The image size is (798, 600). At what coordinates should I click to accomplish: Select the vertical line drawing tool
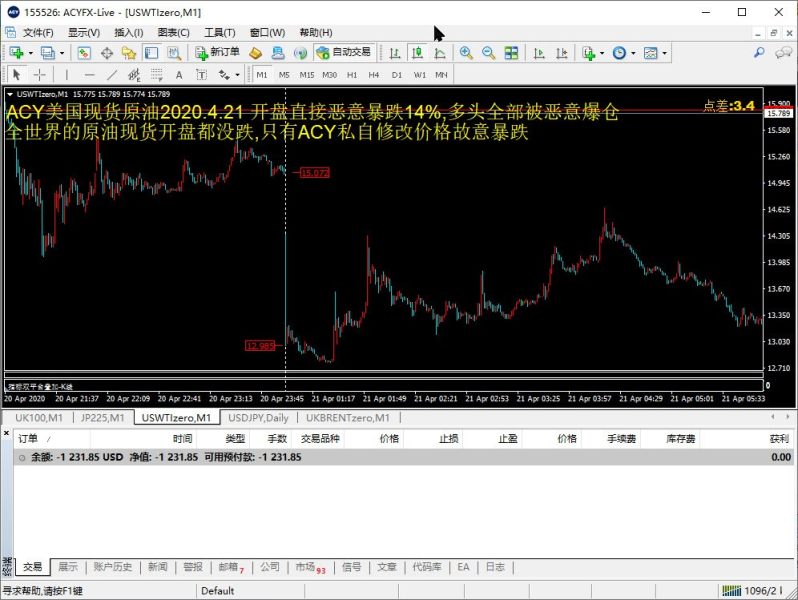click(x=67, y=75)
